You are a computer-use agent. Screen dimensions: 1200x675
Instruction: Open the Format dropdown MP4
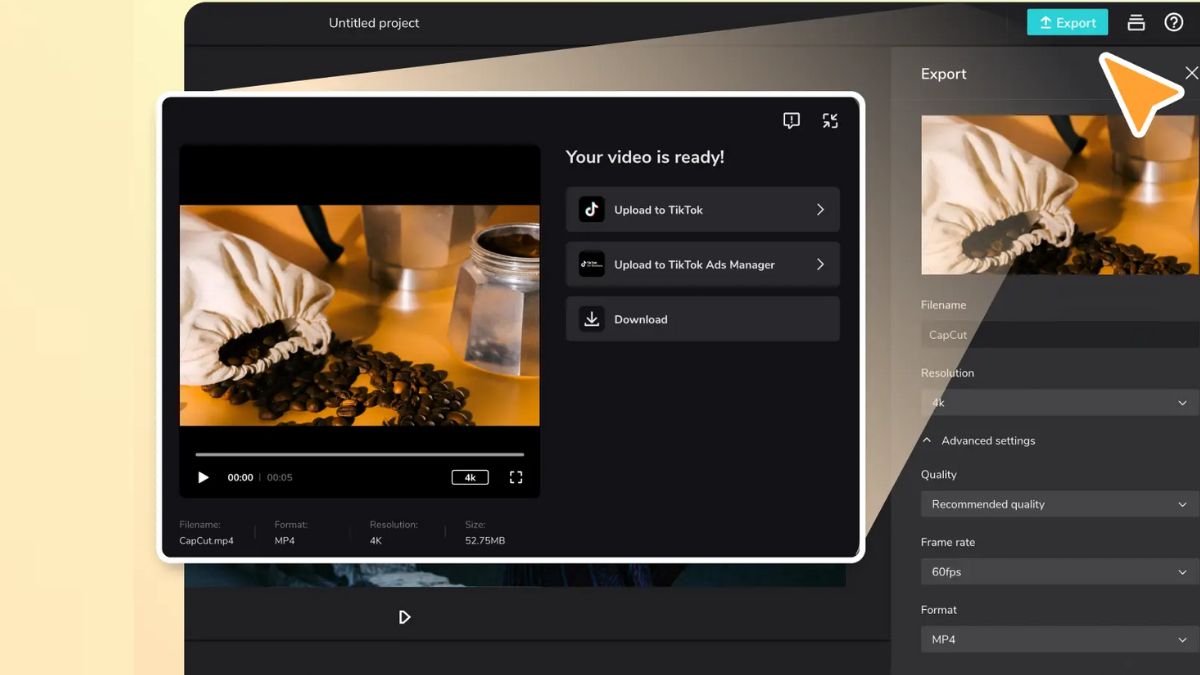tap(1060, 639)
